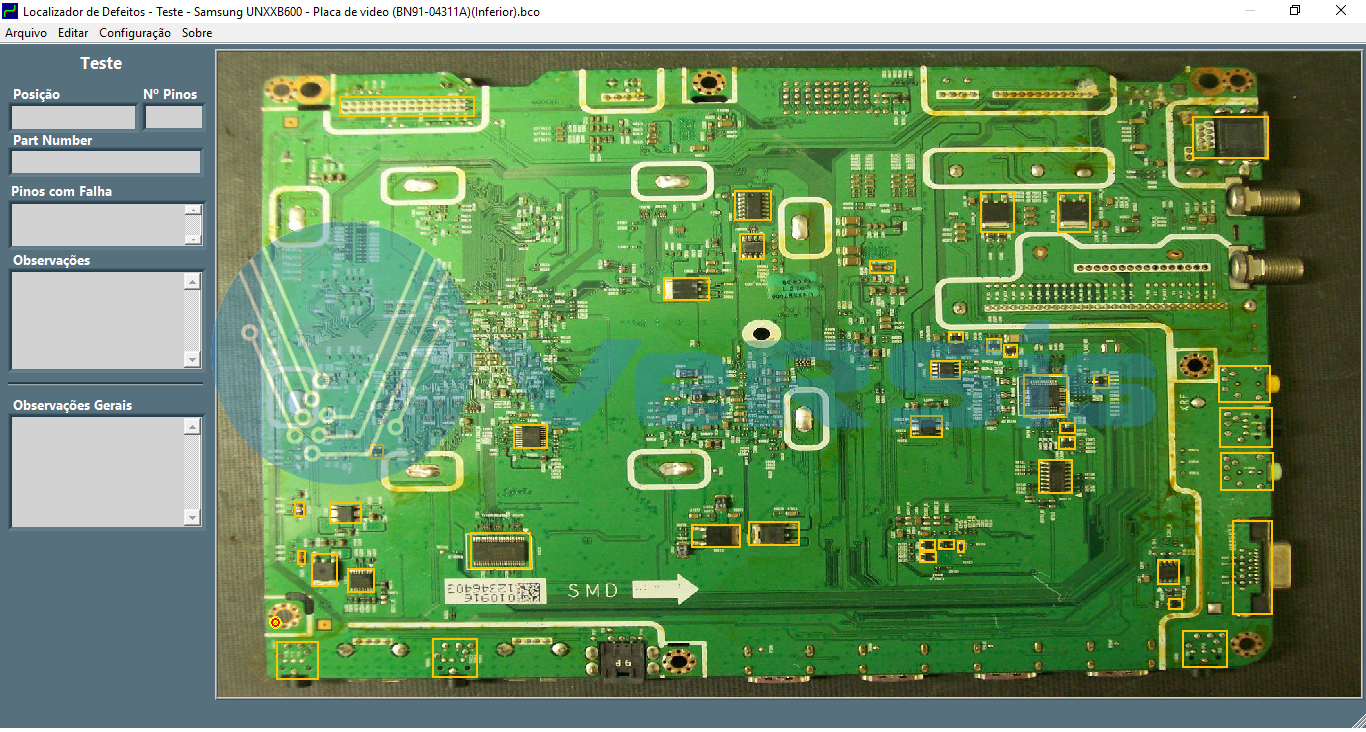Image resolution: width=1366 pixels, height=732 pixels.
Task: Select the highlighted green audio jack component
Action: pyautogui.click(x=1246, y=471)
